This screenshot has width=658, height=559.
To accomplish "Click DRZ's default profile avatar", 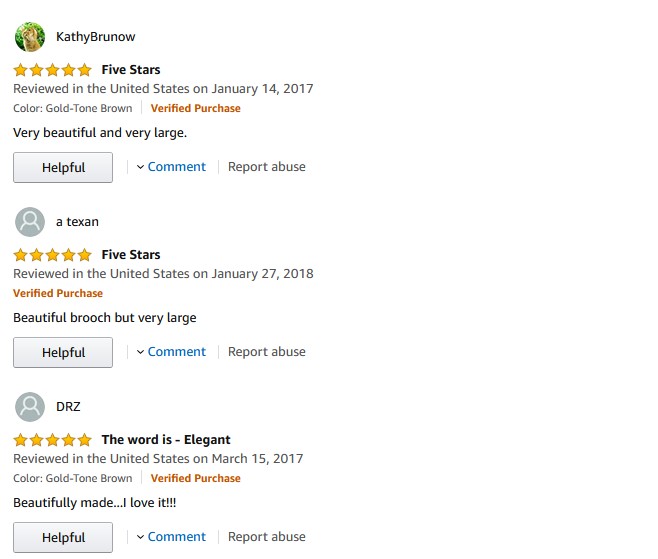I will coord(30,407).
